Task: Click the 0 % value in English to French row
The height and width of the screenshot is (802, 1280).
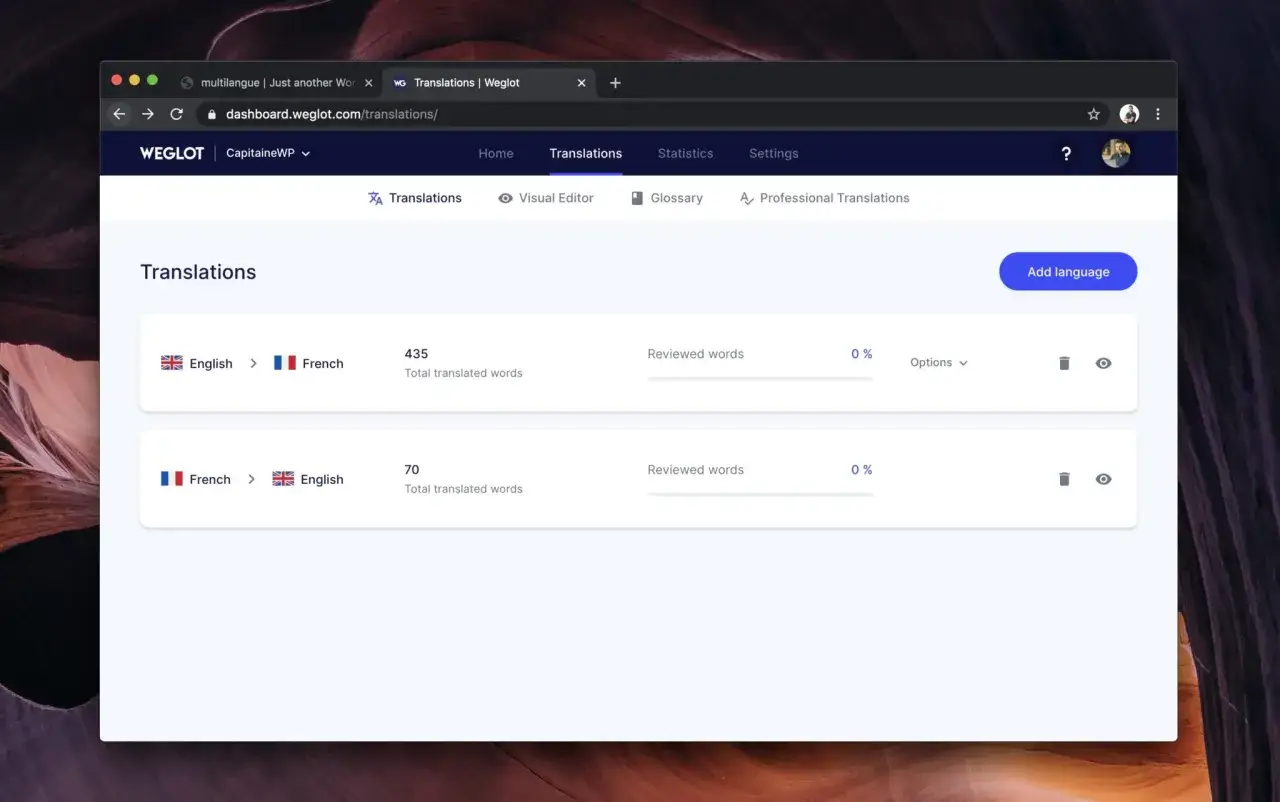Action: tap(862, 354)
